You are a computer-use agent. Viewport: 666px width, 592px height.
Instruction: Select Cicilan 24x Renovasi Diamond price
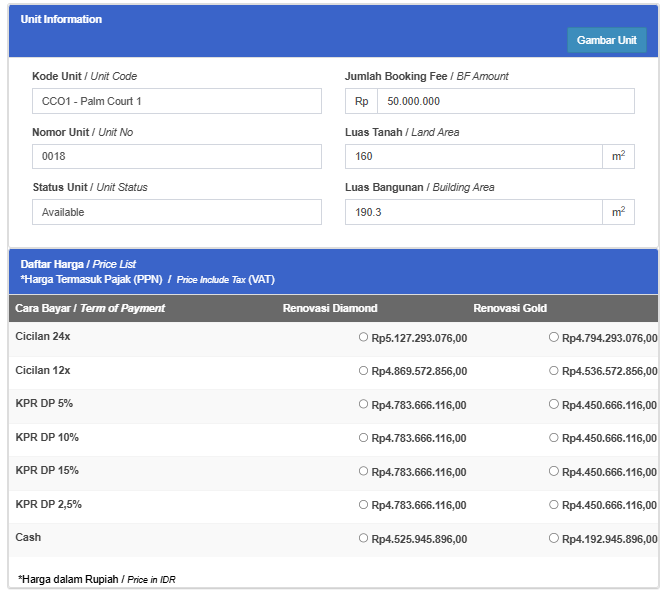coord(363,337)
